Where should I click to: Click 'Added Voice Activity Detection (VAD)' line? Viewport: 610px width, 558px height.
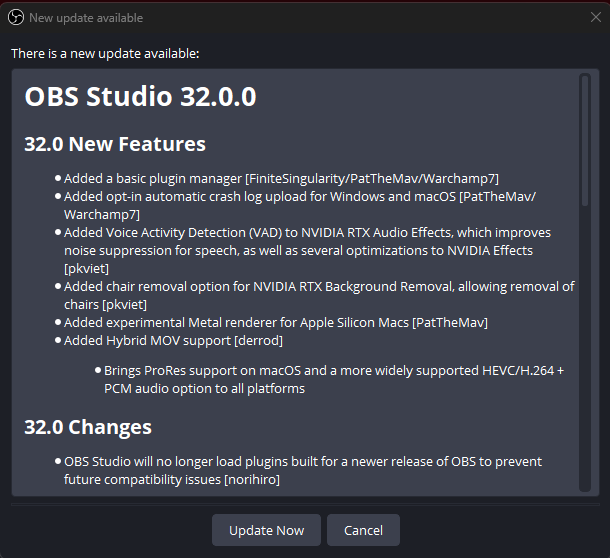coord(307,250)
